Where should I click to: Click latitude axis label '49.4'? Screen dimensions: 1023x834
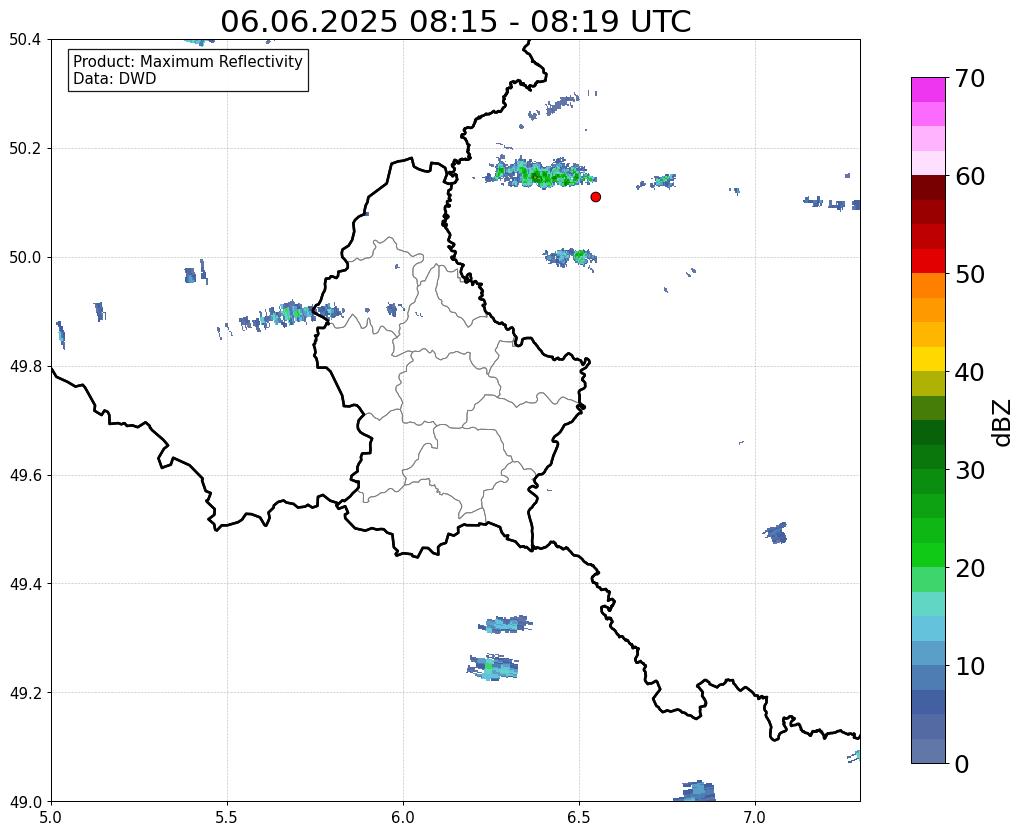25,584
